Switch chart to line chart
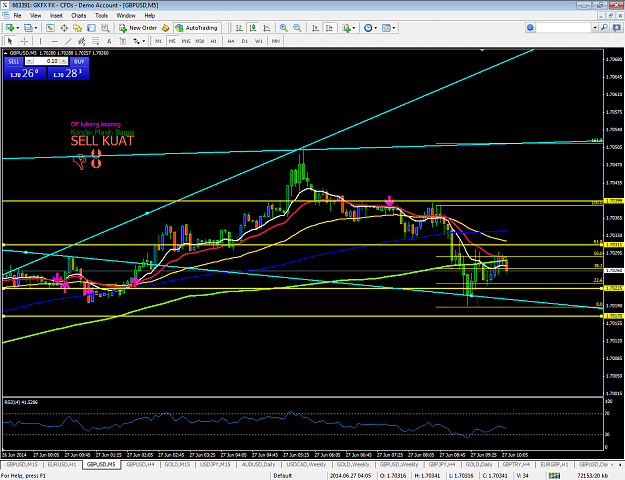This screenshot has height=480, width=625. [x=267, y=28]
